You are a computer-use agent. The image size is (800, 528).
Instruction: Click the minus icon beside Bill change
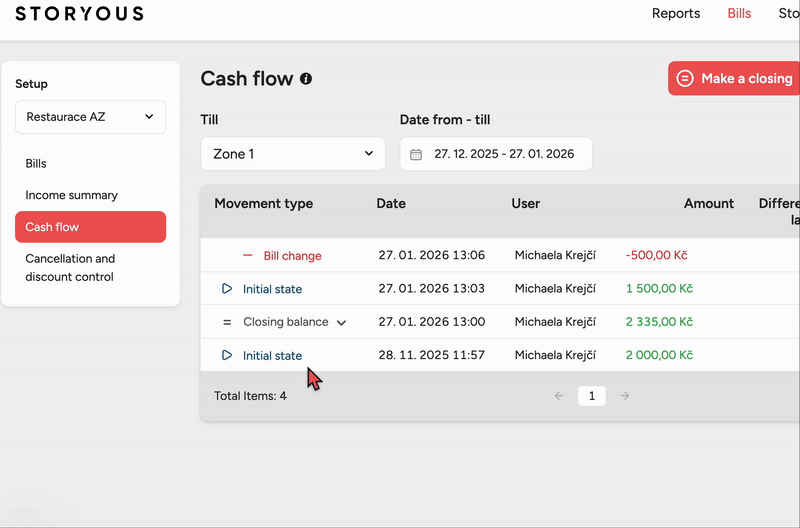[x=248, y=256]
